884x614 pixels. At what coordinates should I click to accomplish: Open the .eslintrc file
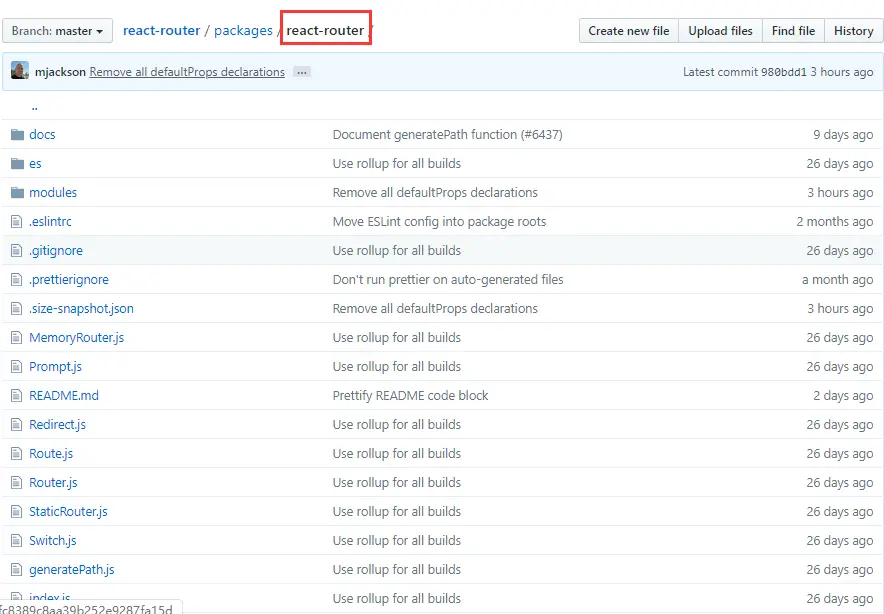click(50, 222)
